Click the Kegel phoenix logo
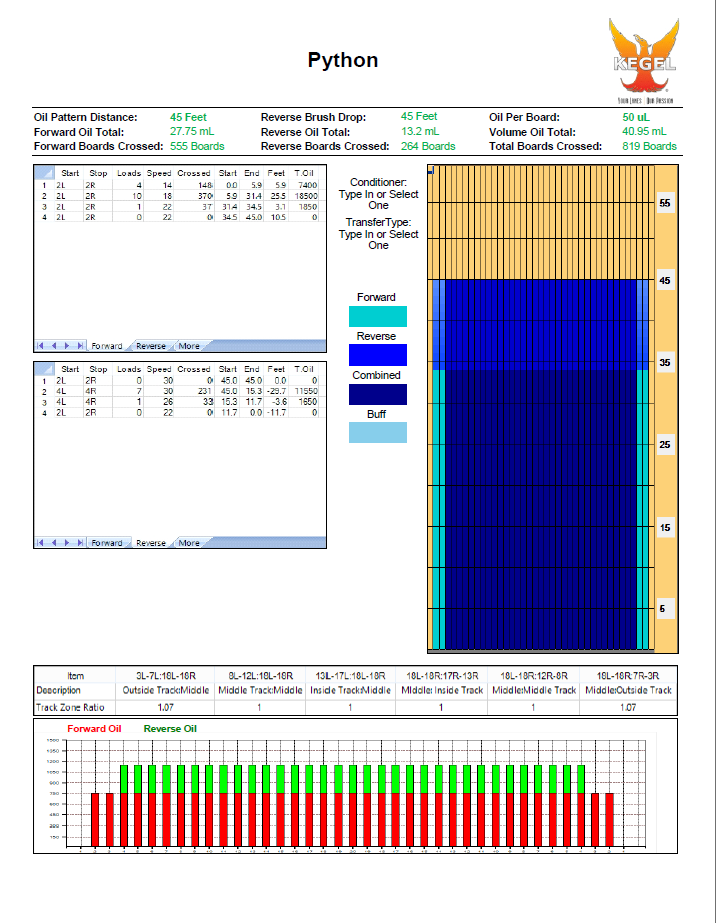 644,61
